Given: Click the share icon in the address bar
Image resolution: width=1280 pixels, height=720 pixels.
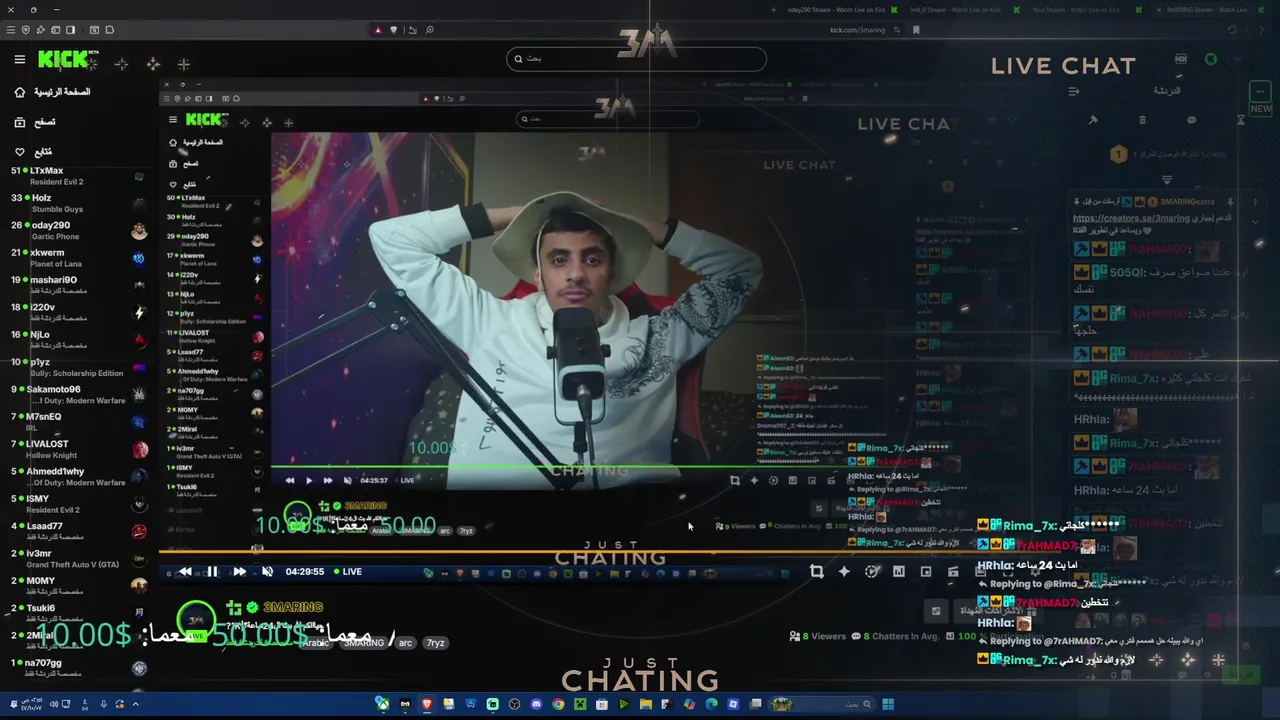Looking at the screenshot, I should coord(412,30).
